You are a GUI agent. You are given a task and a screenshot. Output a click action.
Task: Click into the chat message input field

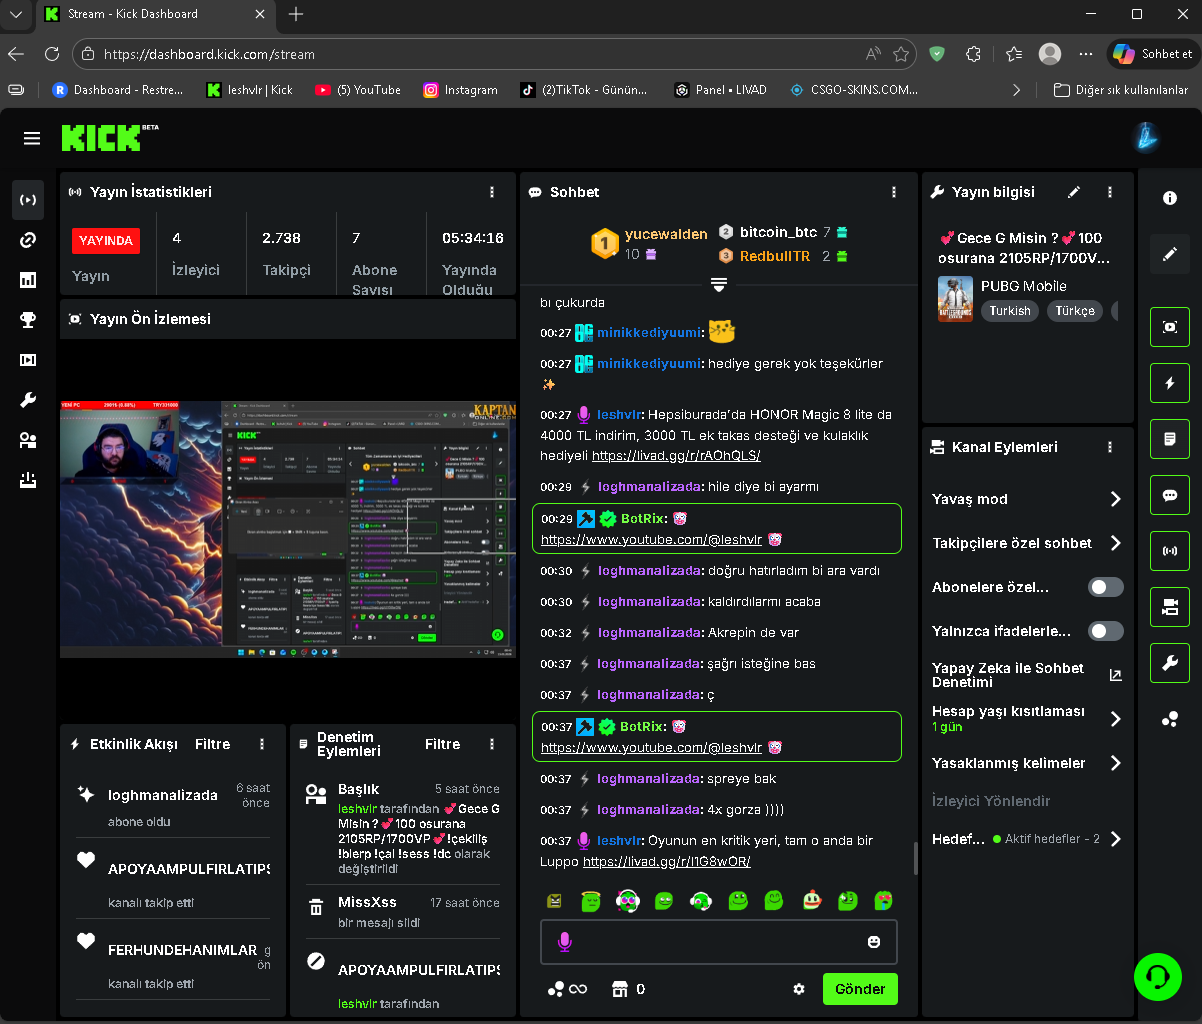point(718,942)
